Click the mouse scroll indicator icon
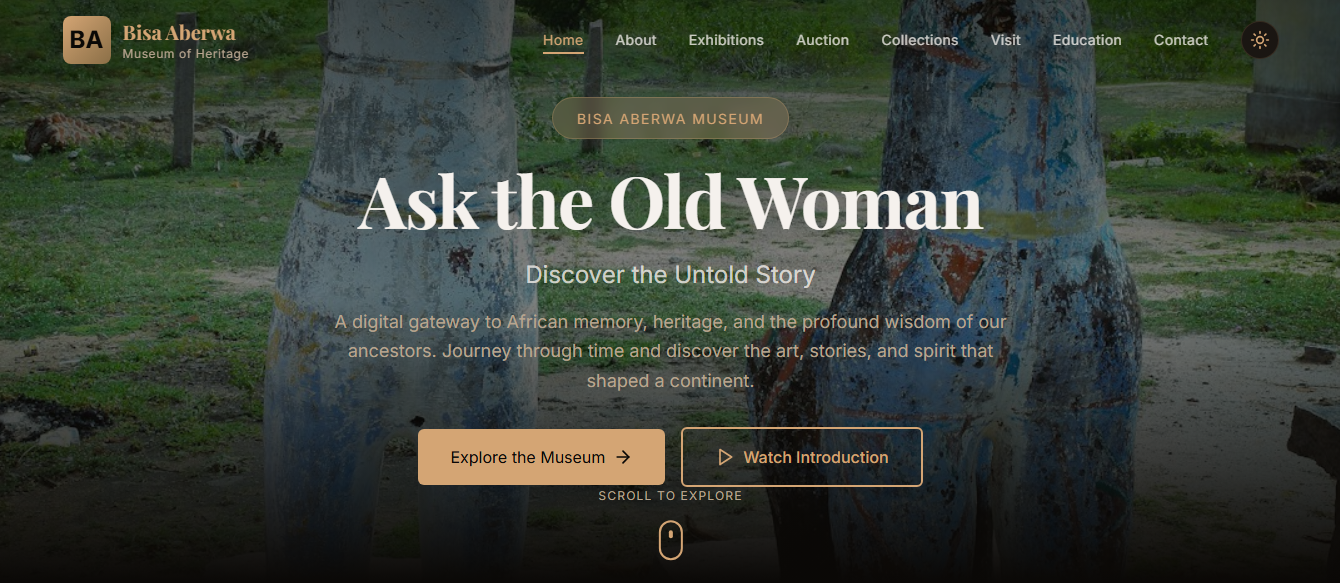Viewport: 1340px width, 583px height. [671, 540]
